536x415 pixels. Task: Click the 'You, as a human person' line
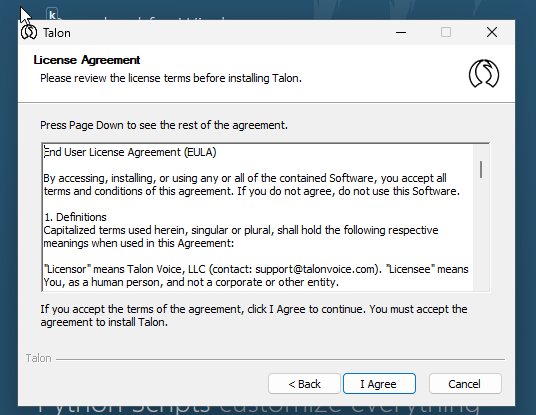(191, 282)
